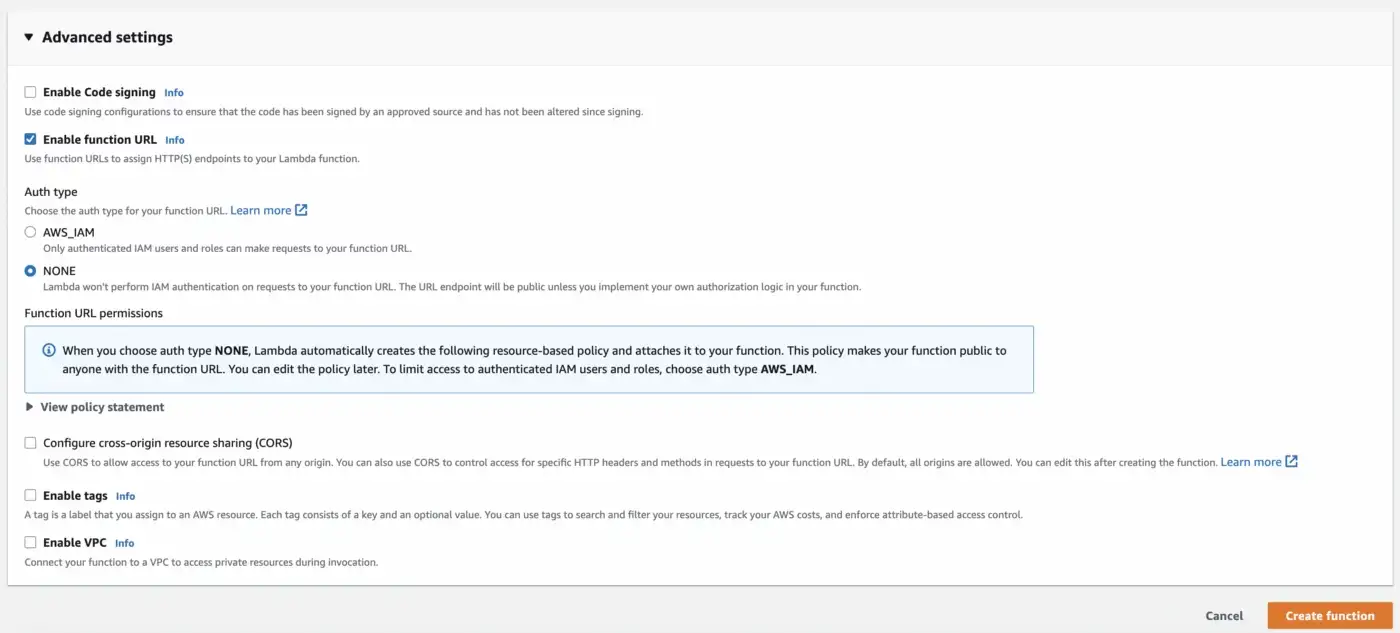
Task: Check Configure cross-origin resource sharing (CORS)
Action: coord(30,442)
